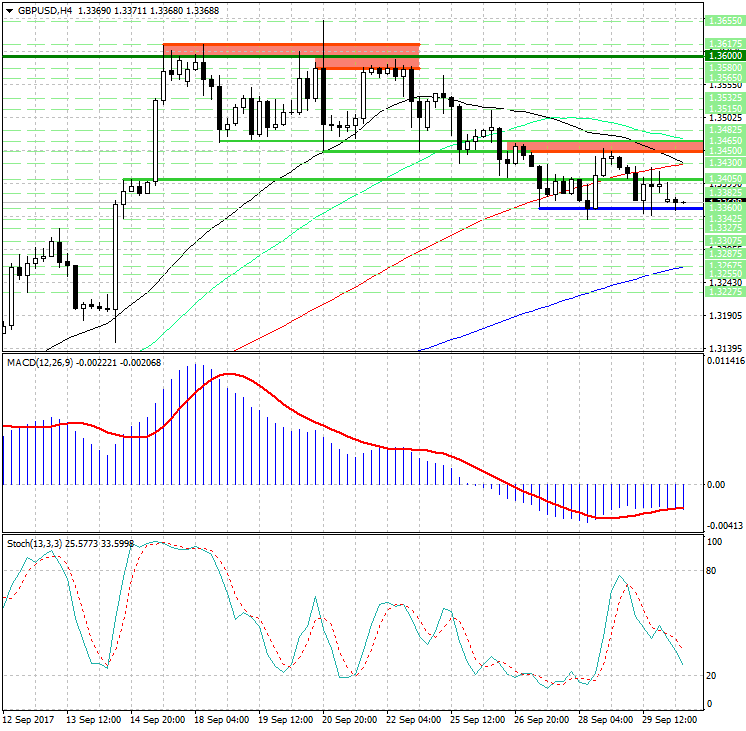Image resolution: width=746 pixels, height=731 pixels.
Task: Click the MACD zero level label 0.00
Action: pos(716,484)
